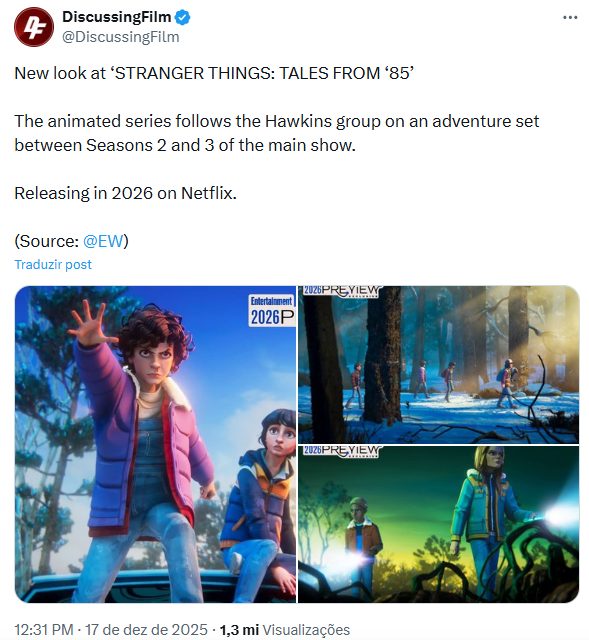Open the 1,3 mi Visualizações view count
Viewport: 589px width, 640px height.
[x=285, y=629]
